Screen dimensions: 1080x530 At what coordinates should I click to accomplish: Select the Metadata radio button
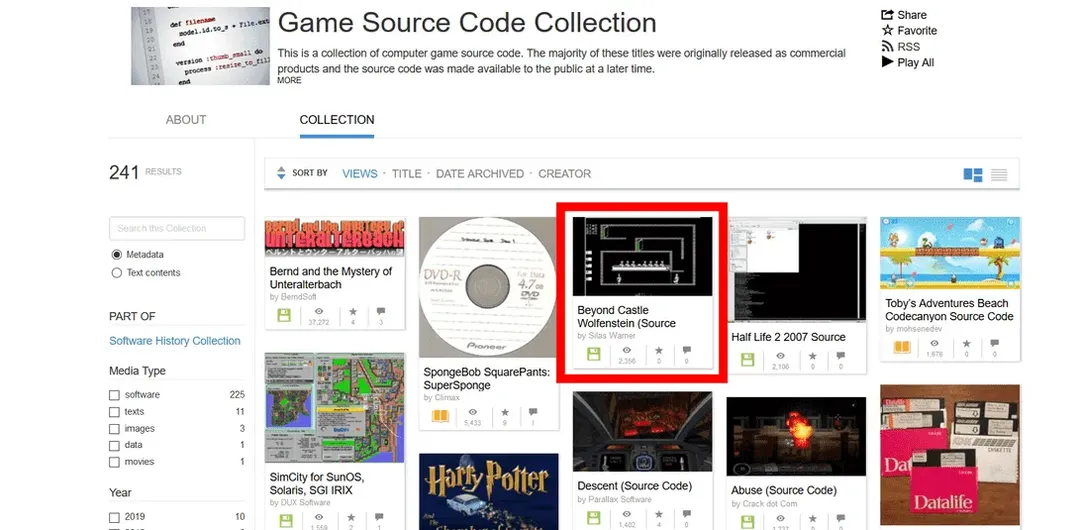[x=117, y=255]
